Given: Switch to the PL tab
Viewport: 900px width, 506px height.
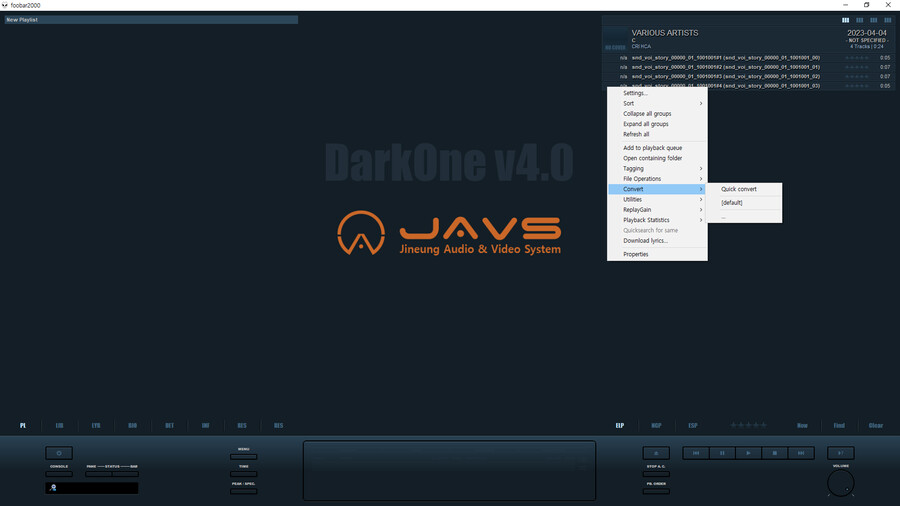Looking at the screenshot, I should [x=23, y=426].
